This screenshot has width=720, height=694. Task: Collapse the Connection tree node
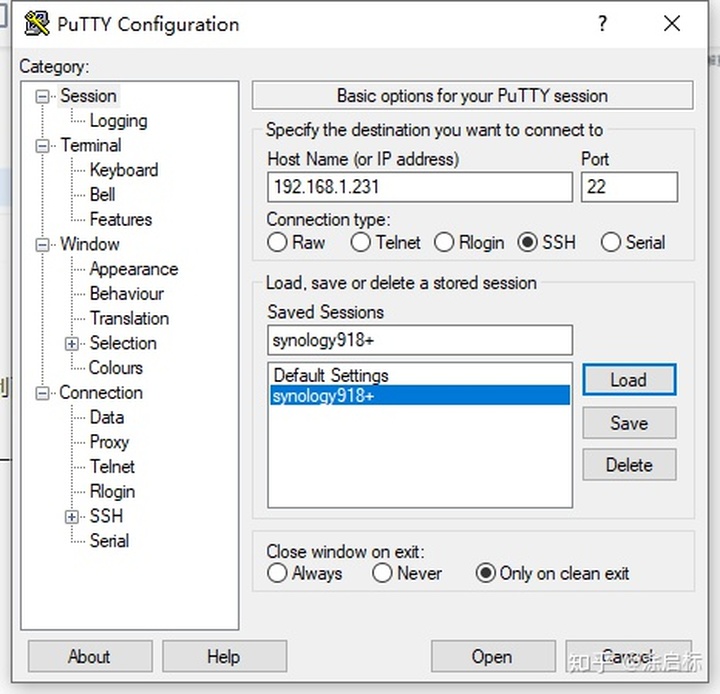click(42, 393)
